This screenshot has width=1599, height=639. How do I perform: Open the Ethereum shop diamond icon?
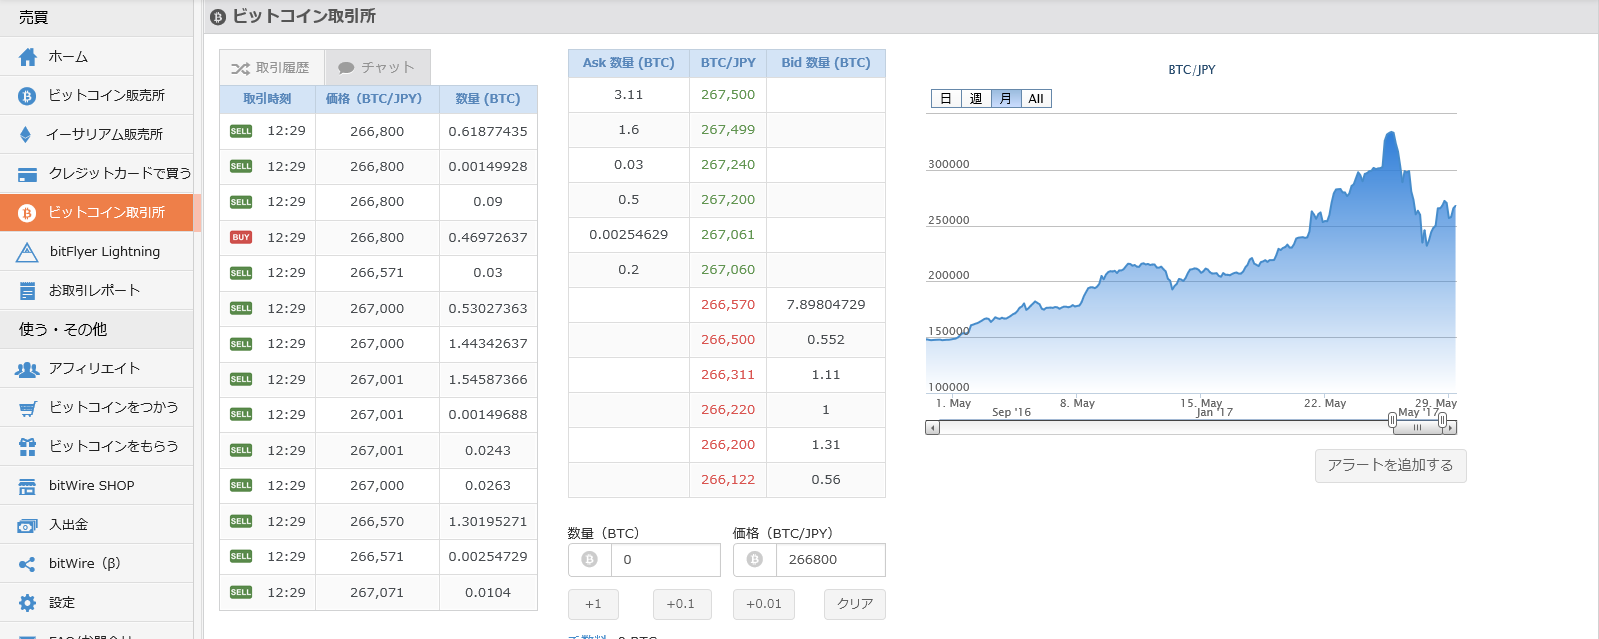pos(26,134)
